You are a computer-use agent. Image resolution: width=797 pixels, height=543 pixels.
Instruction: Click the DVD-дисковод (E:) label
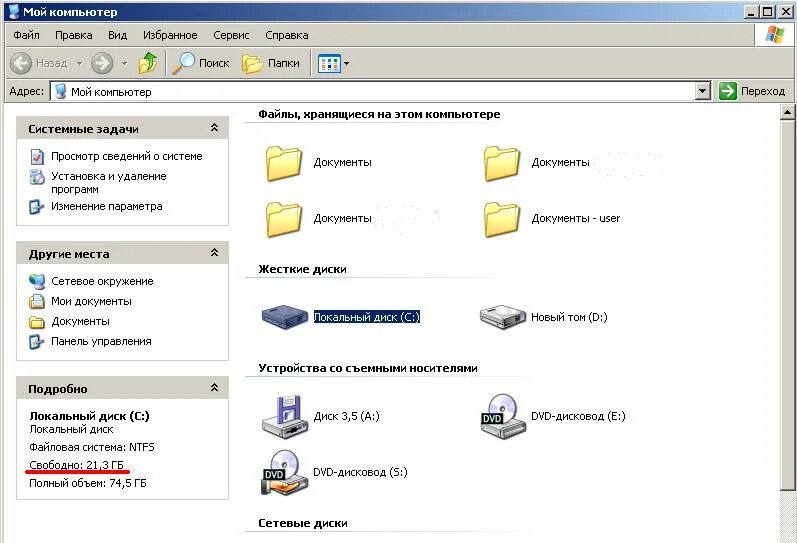click(x=578, y=416)
